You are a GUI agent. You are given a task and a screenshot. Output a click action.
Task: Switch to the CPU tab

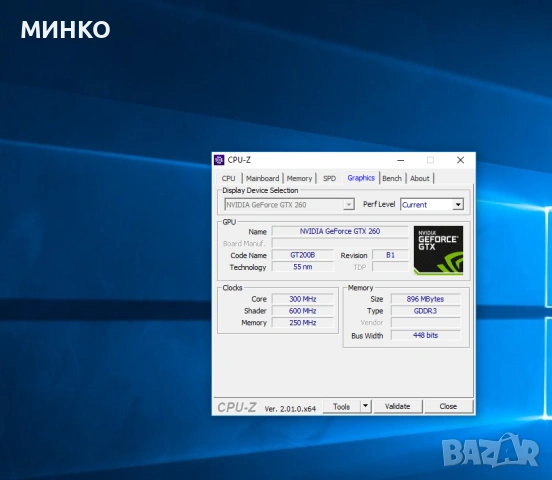pyautogui.click(x=228, y=178)
